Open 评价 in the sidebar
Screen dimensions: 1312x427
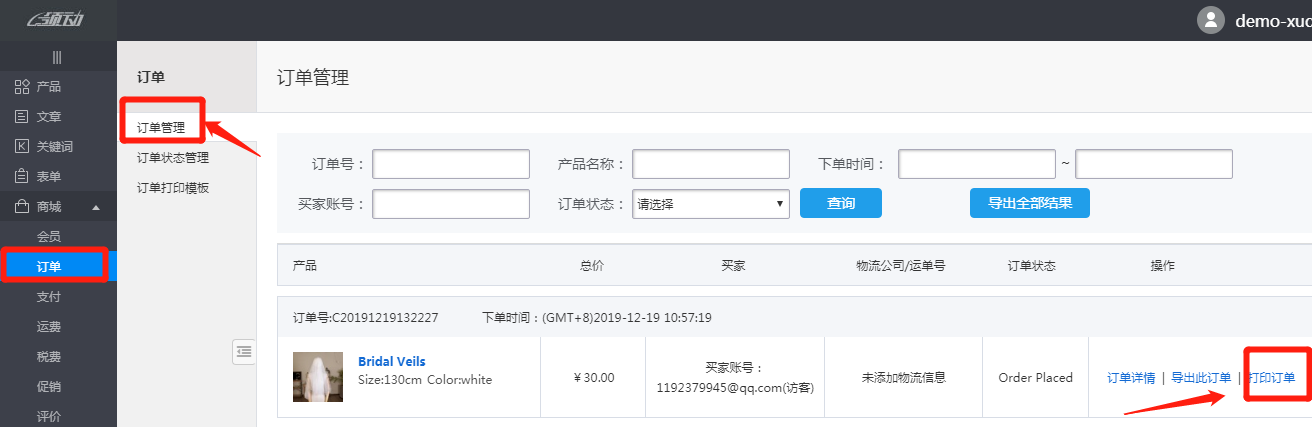tap(49, 416)
